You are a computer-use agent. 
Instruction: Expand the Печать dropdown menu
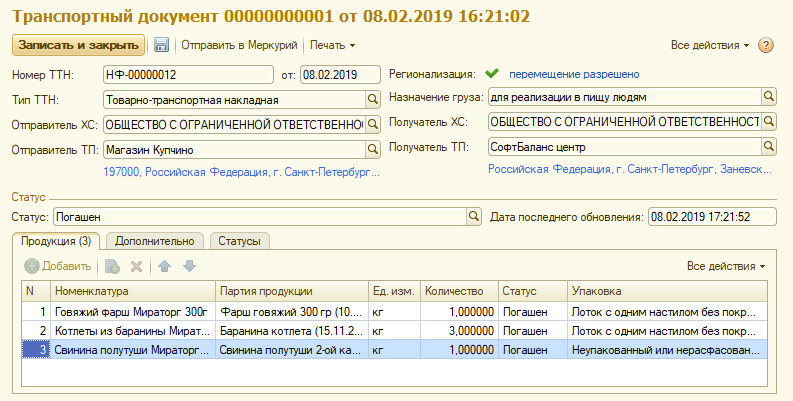[332, 46]
